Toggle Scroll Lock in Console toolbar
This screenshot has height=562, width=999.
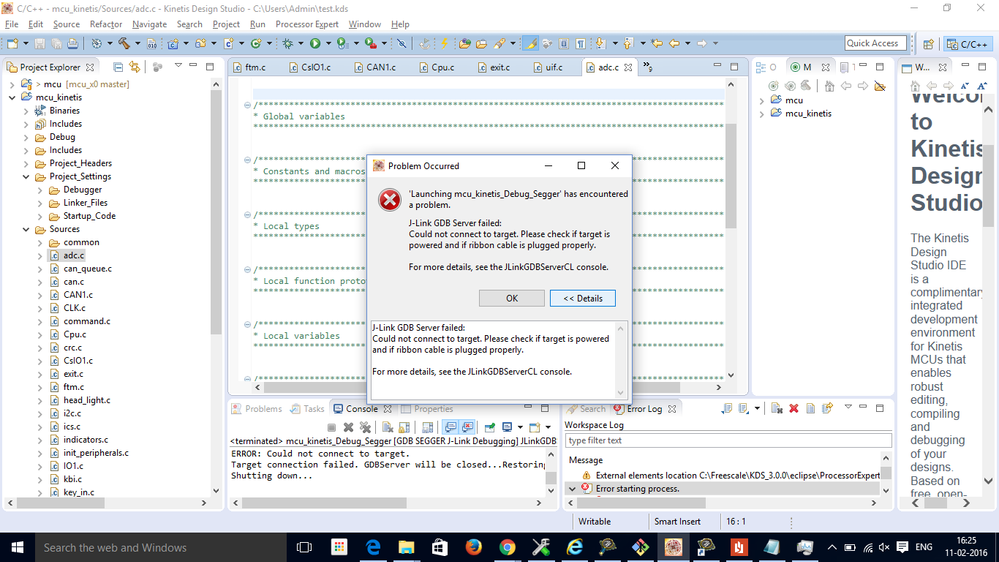coord(404,427)
